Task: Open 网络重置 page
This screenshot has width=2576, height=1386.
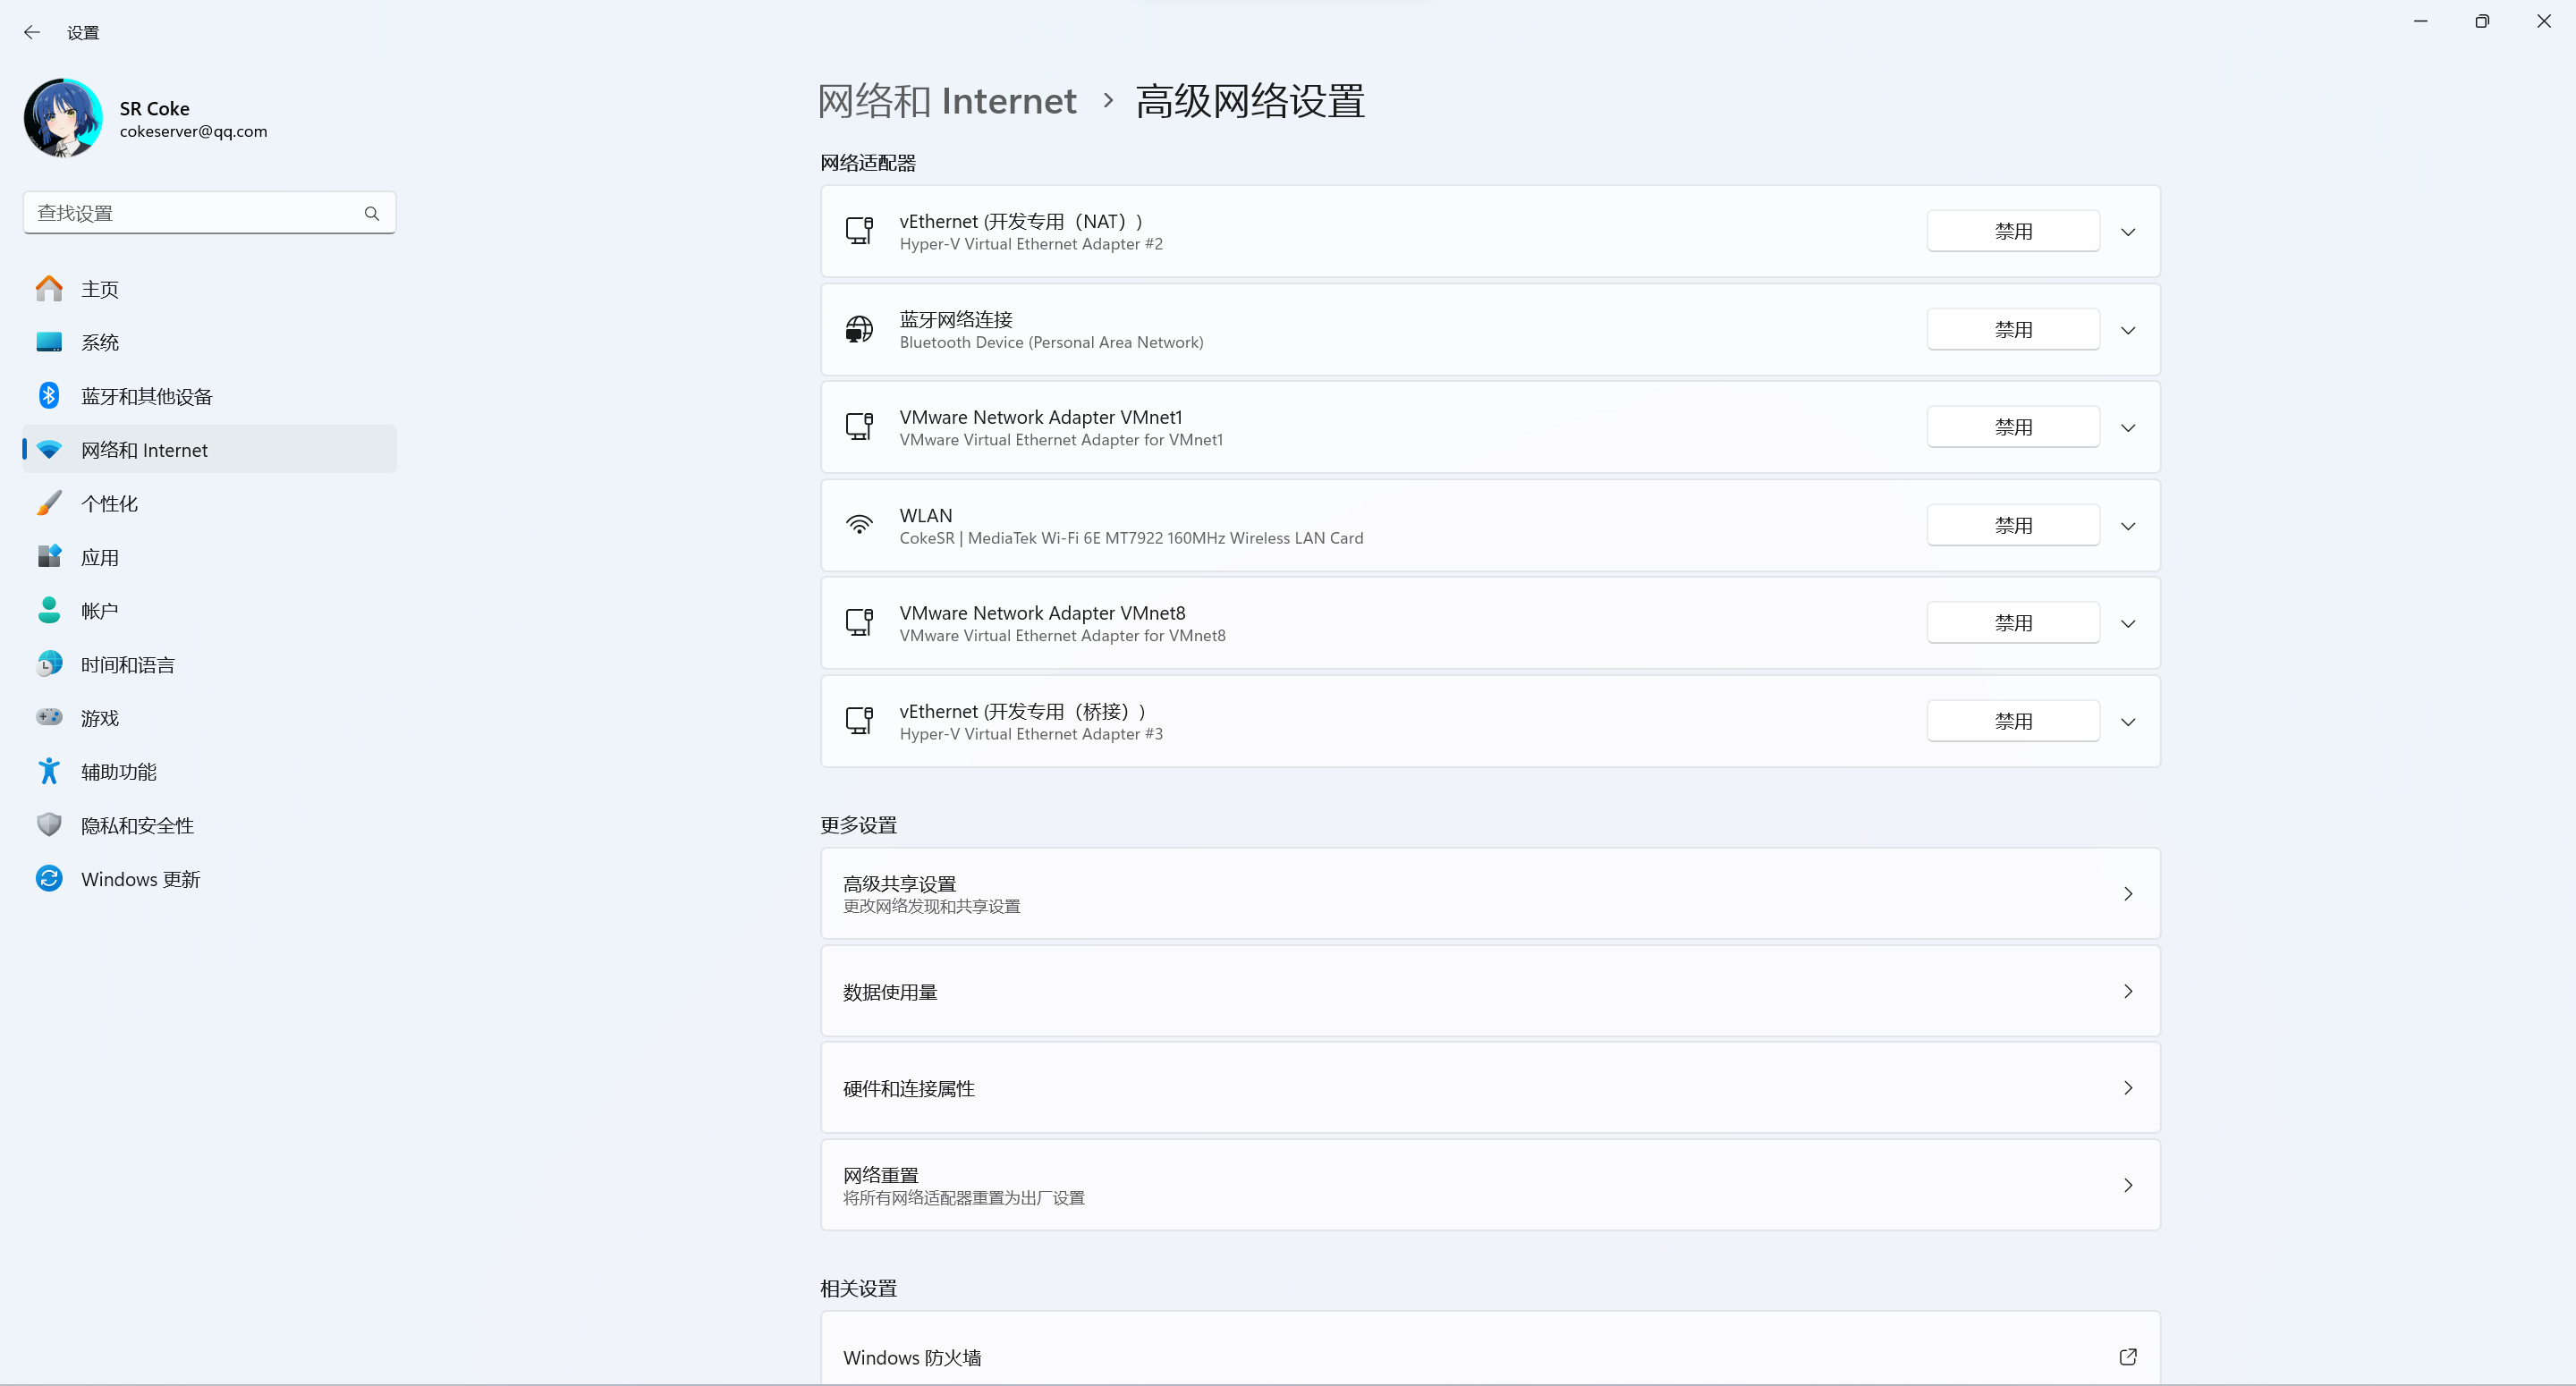Action: pos(1490,1185)
